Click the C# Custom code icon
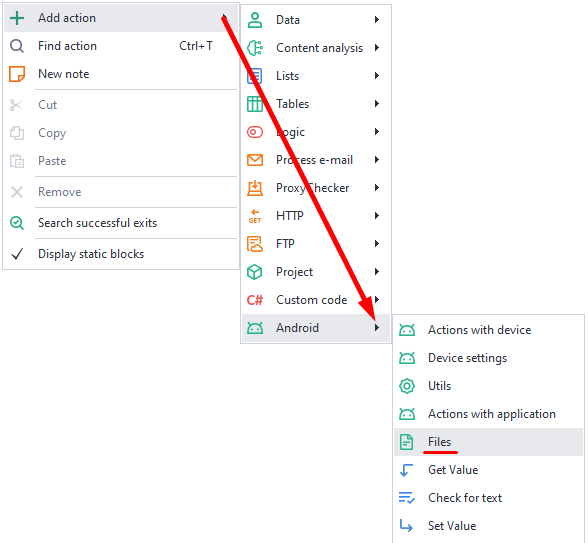The image size is (588, 543). 255,300
